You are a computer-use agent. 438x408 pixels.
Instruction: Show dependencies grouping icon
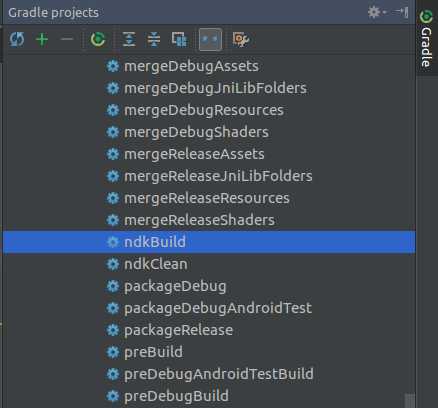(179, 39)
